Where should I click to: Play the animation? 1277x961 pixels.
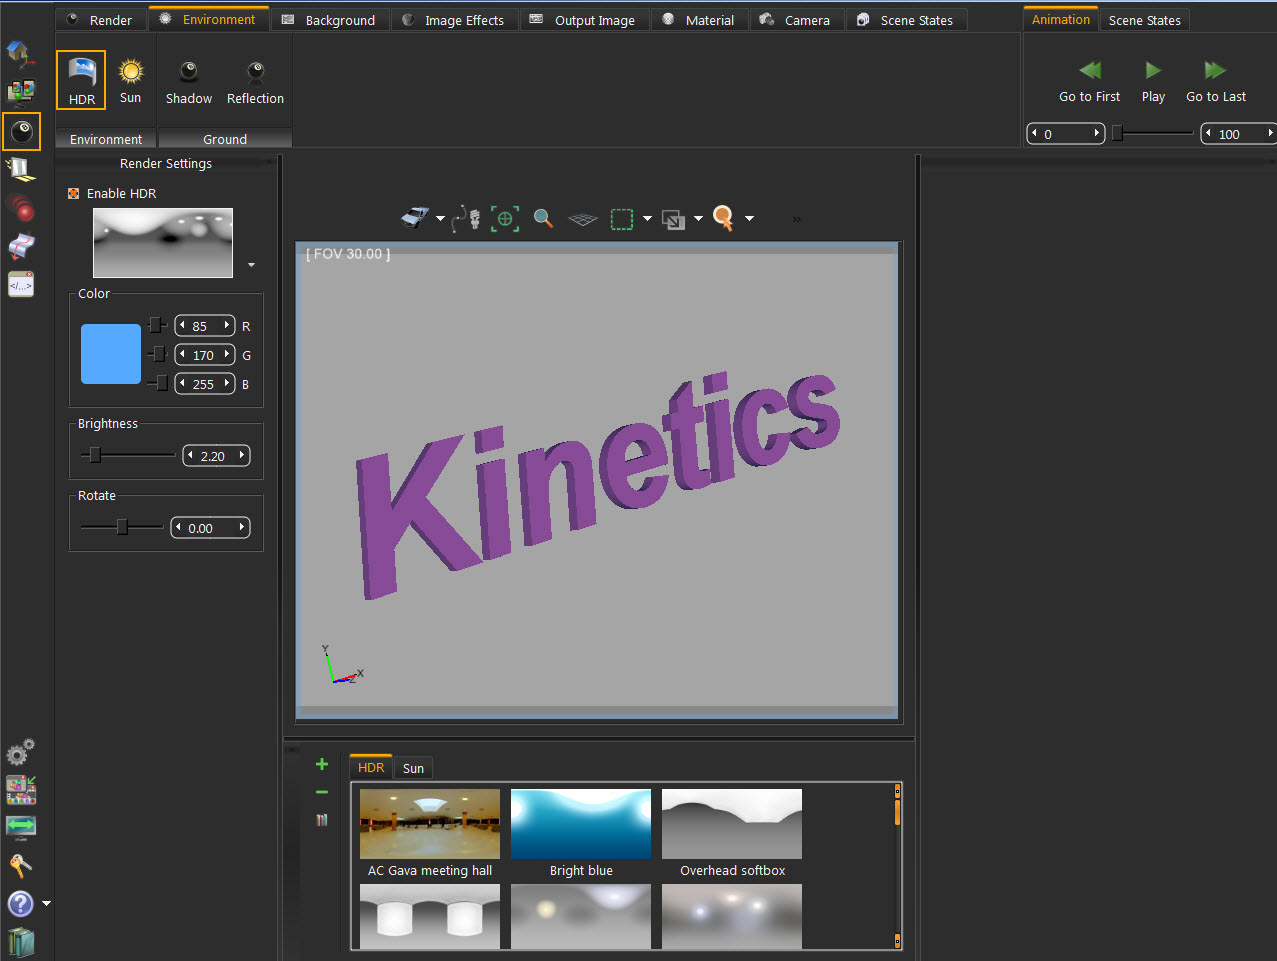(x=1153, y=81)
